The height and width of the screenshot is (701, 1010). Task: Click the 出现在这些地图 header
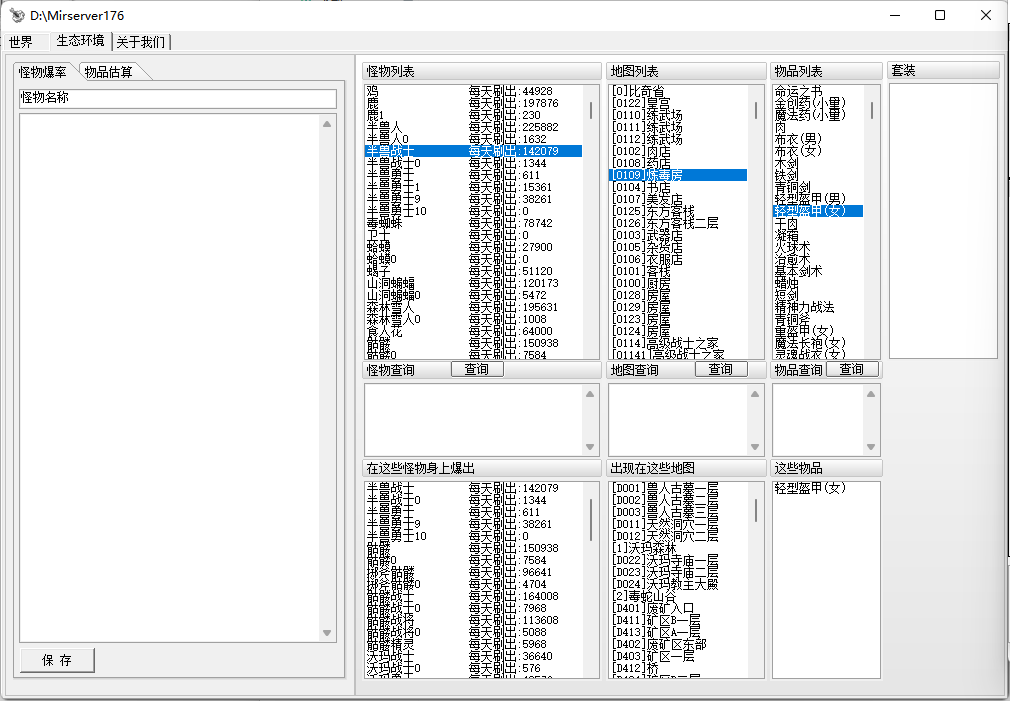[x=685, y=468]
